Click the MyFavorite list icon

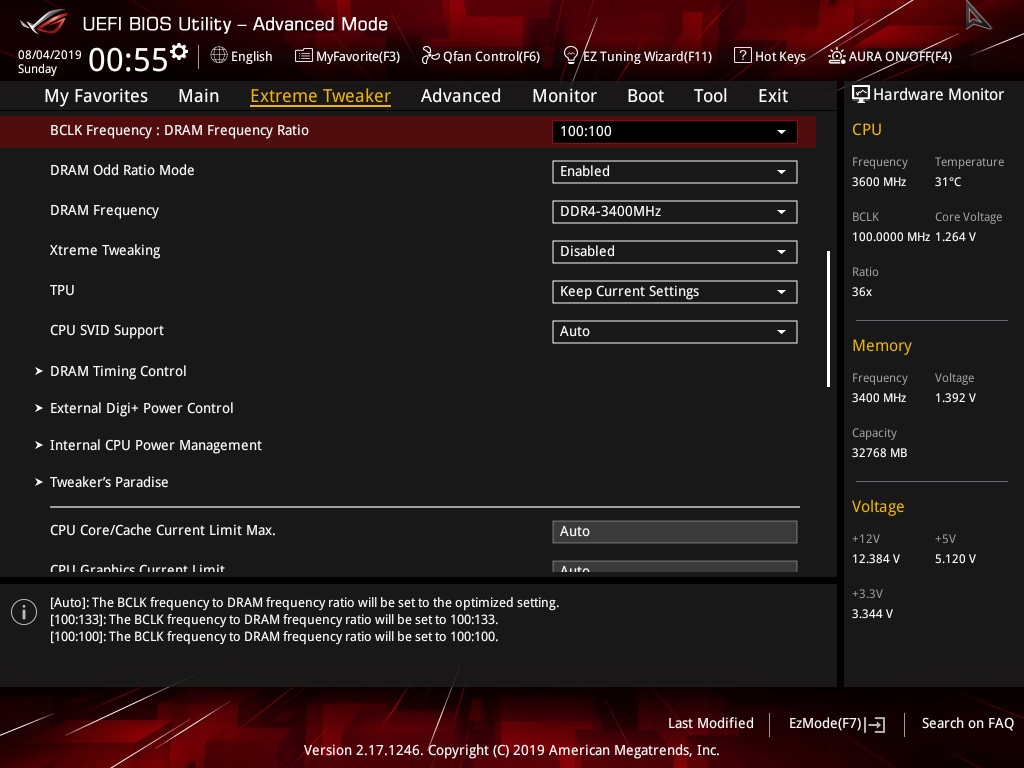303,56
